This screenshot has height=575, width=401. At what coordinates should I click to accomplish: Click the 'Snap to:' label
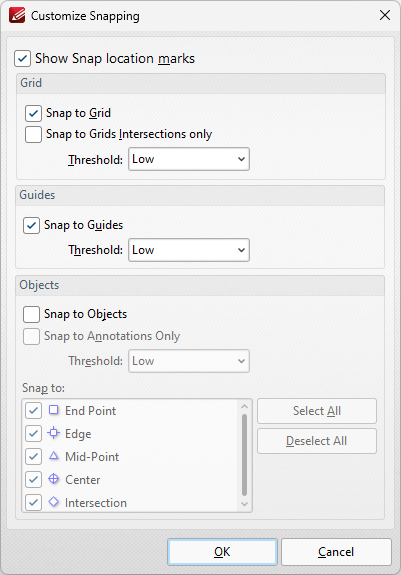[43, 388]
